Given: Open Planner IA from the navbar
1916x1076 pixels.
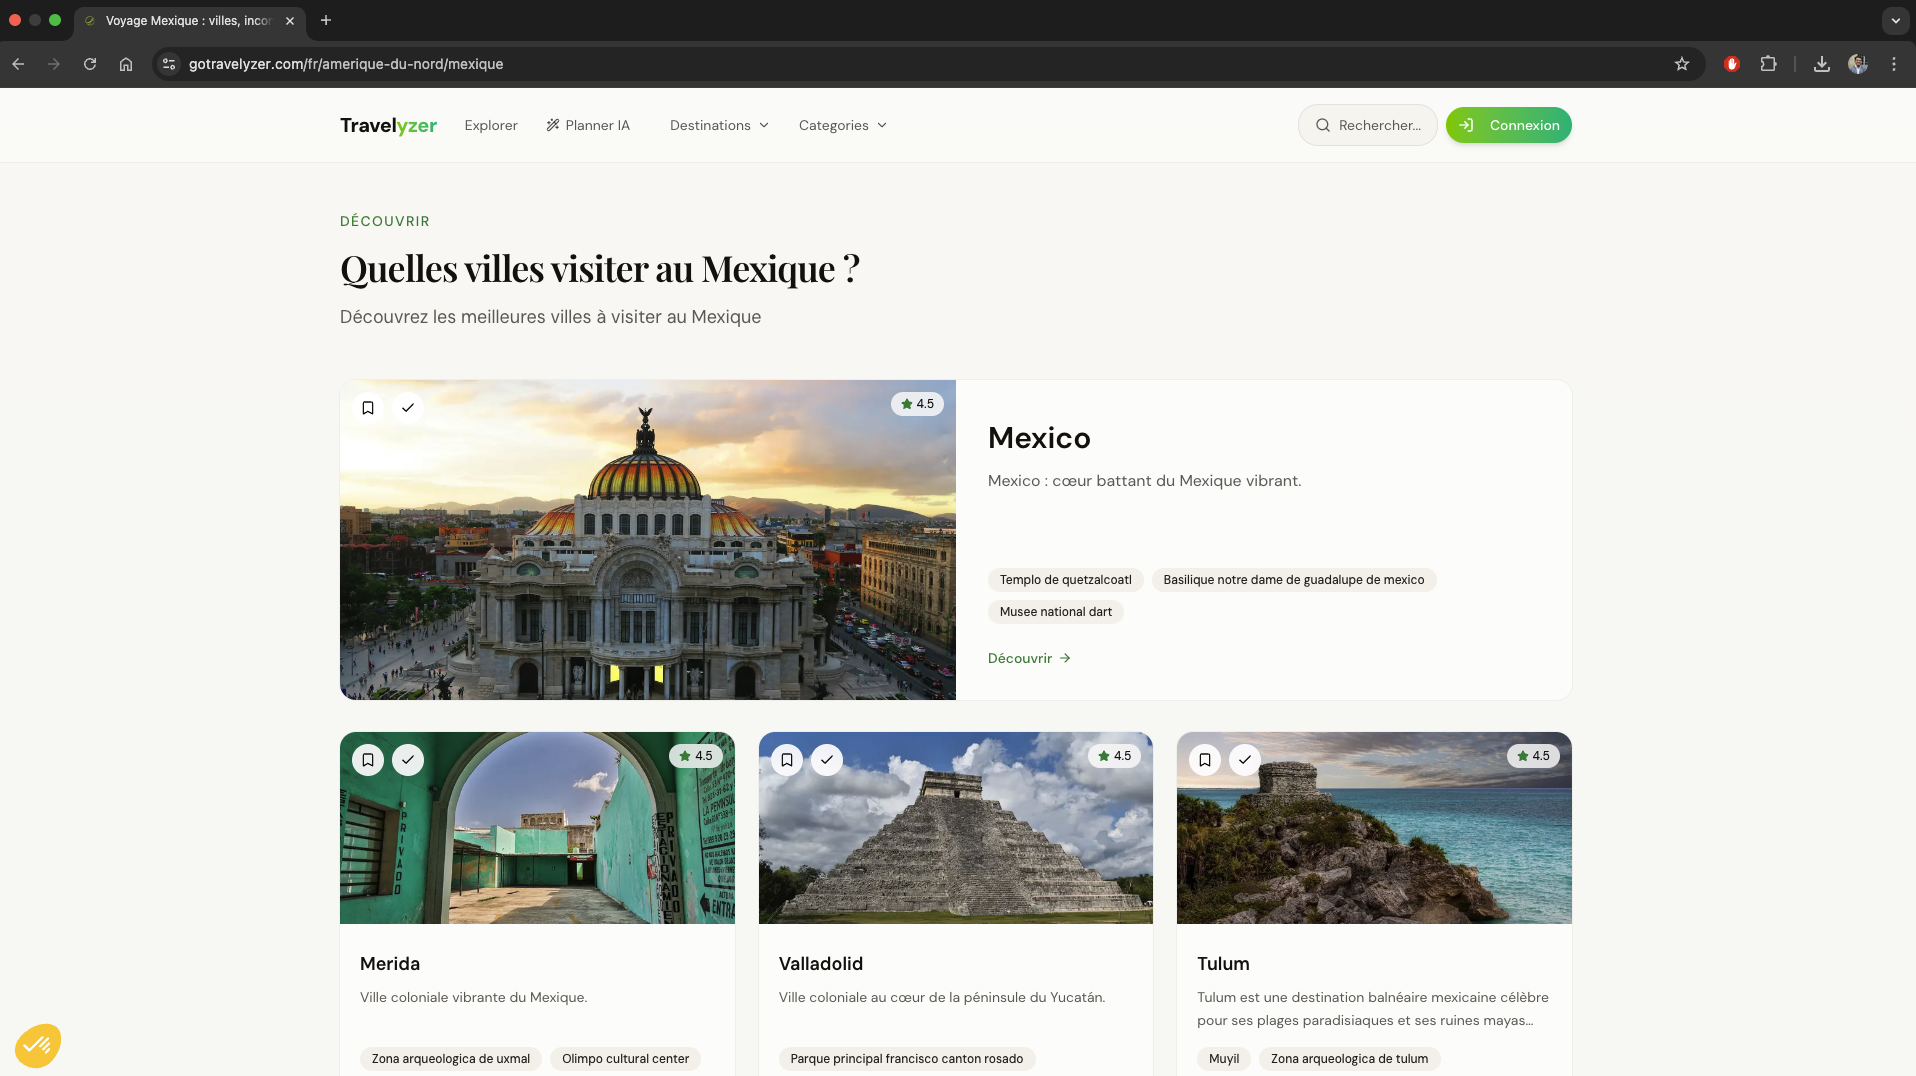Looking at the screenshot, I should click(x=588, y=125).
